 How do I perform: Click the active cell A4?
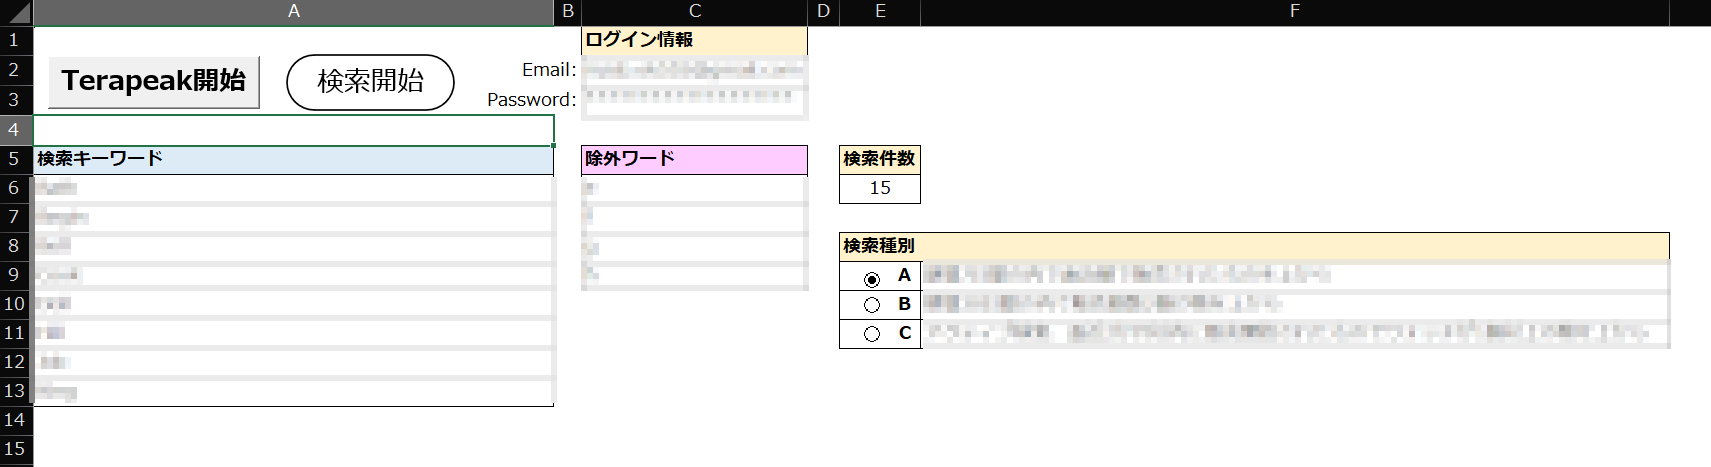293,130
